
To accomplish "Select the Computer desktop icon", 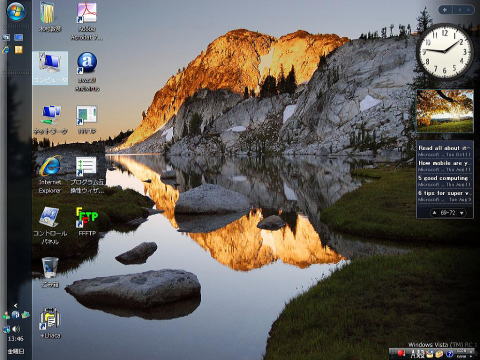I will tap(50, 68).
